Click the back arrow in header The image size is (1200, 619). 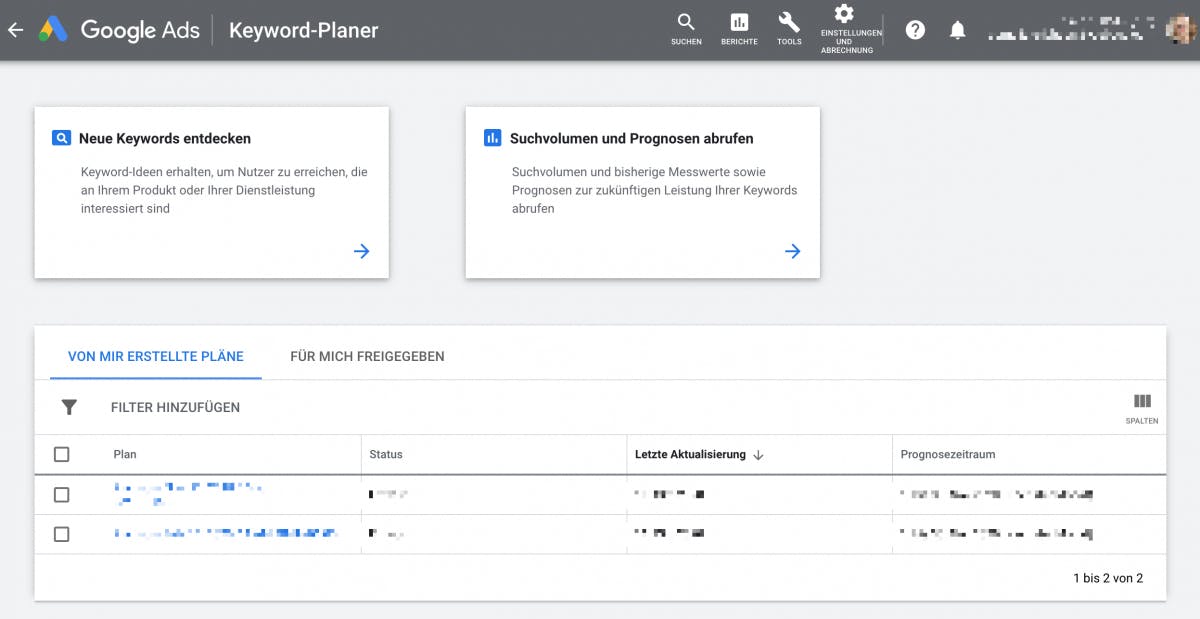(15, 30)
